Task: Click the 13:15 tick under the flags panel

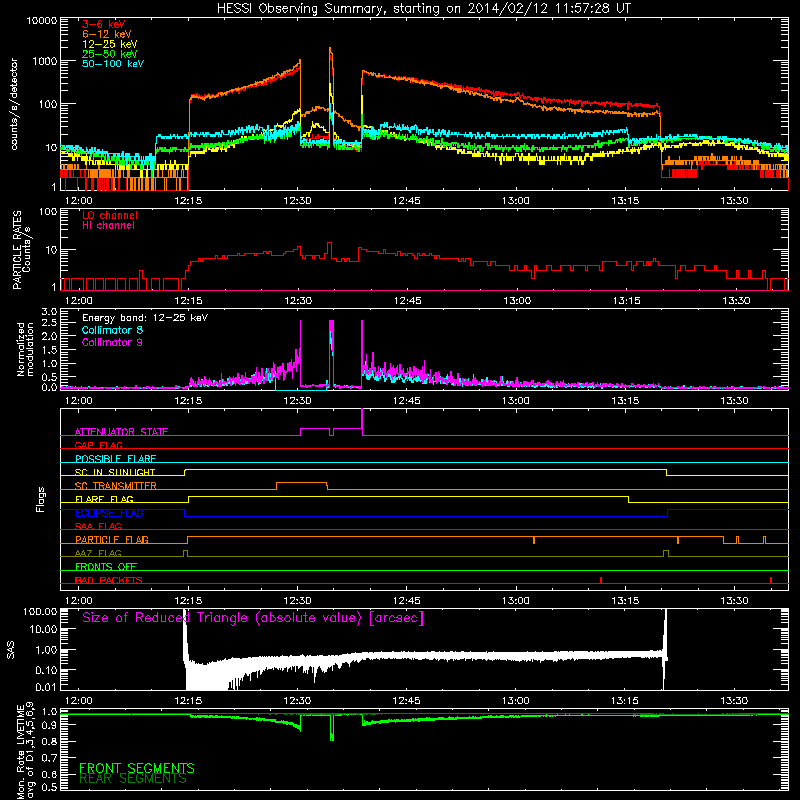Action: pos(625,601)
